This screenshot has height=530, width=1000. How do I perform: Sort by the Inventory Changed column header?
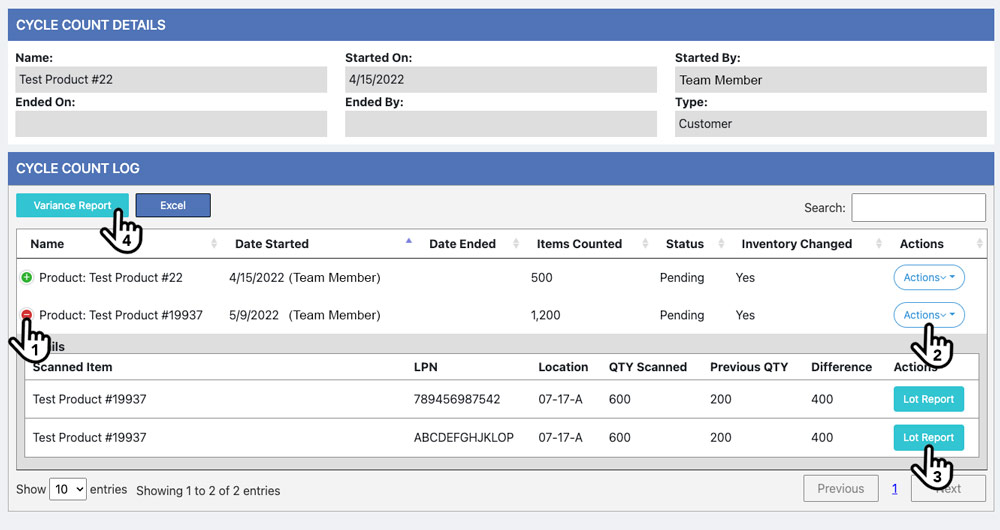coord(797,244)
